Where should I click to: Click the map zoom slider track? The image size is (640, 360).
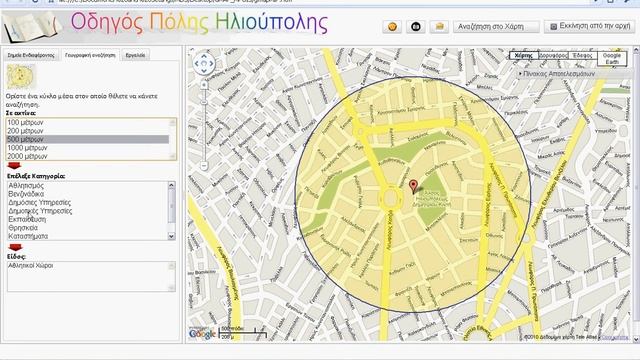(204, 125)
